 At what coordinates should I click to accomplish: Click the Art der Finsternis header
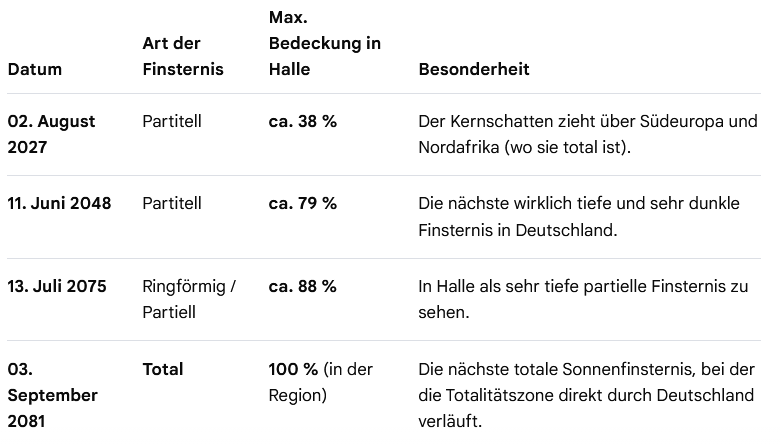click(x=183, y=56)
